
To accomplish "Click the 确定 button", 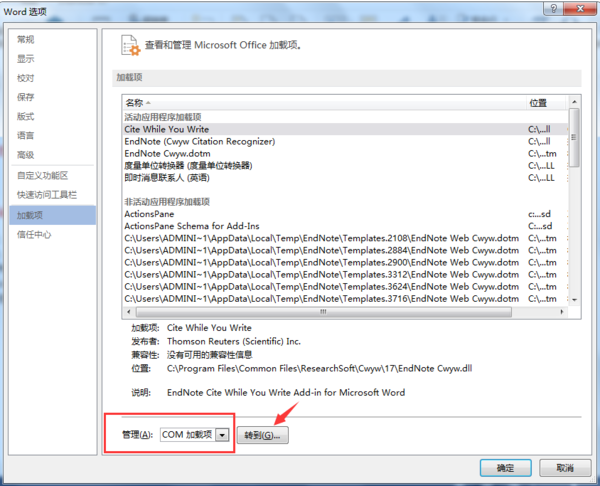I will pos(505,468).
